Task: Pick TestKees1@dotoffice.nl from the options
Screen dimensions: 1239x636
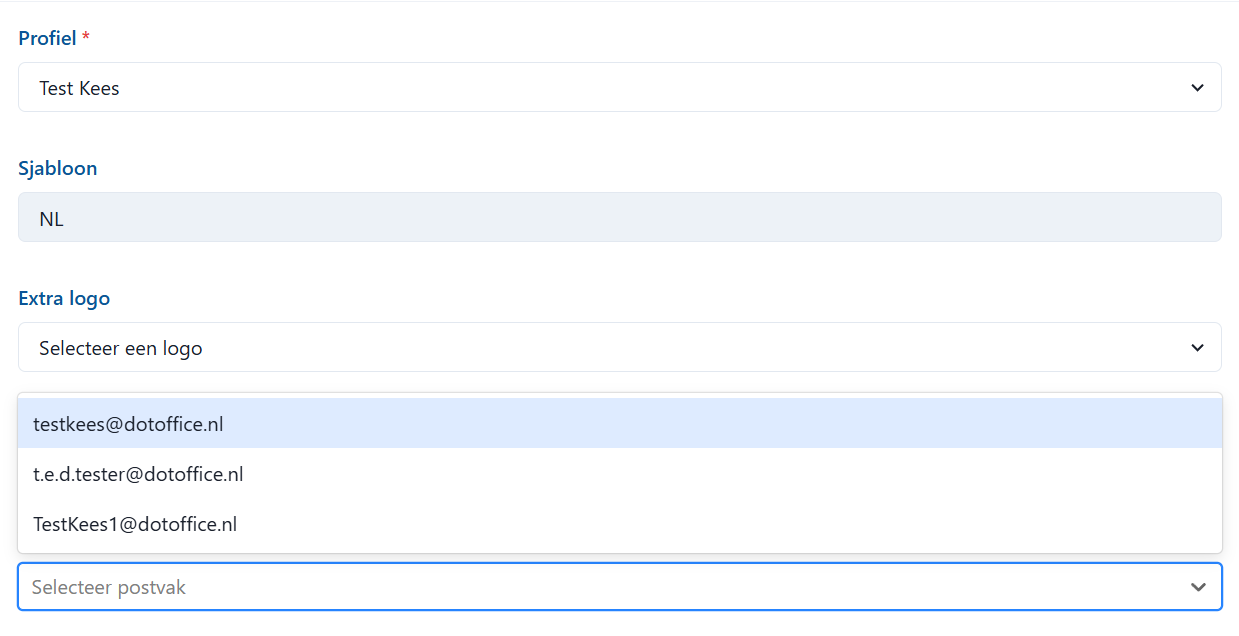Action: (135, 524)
